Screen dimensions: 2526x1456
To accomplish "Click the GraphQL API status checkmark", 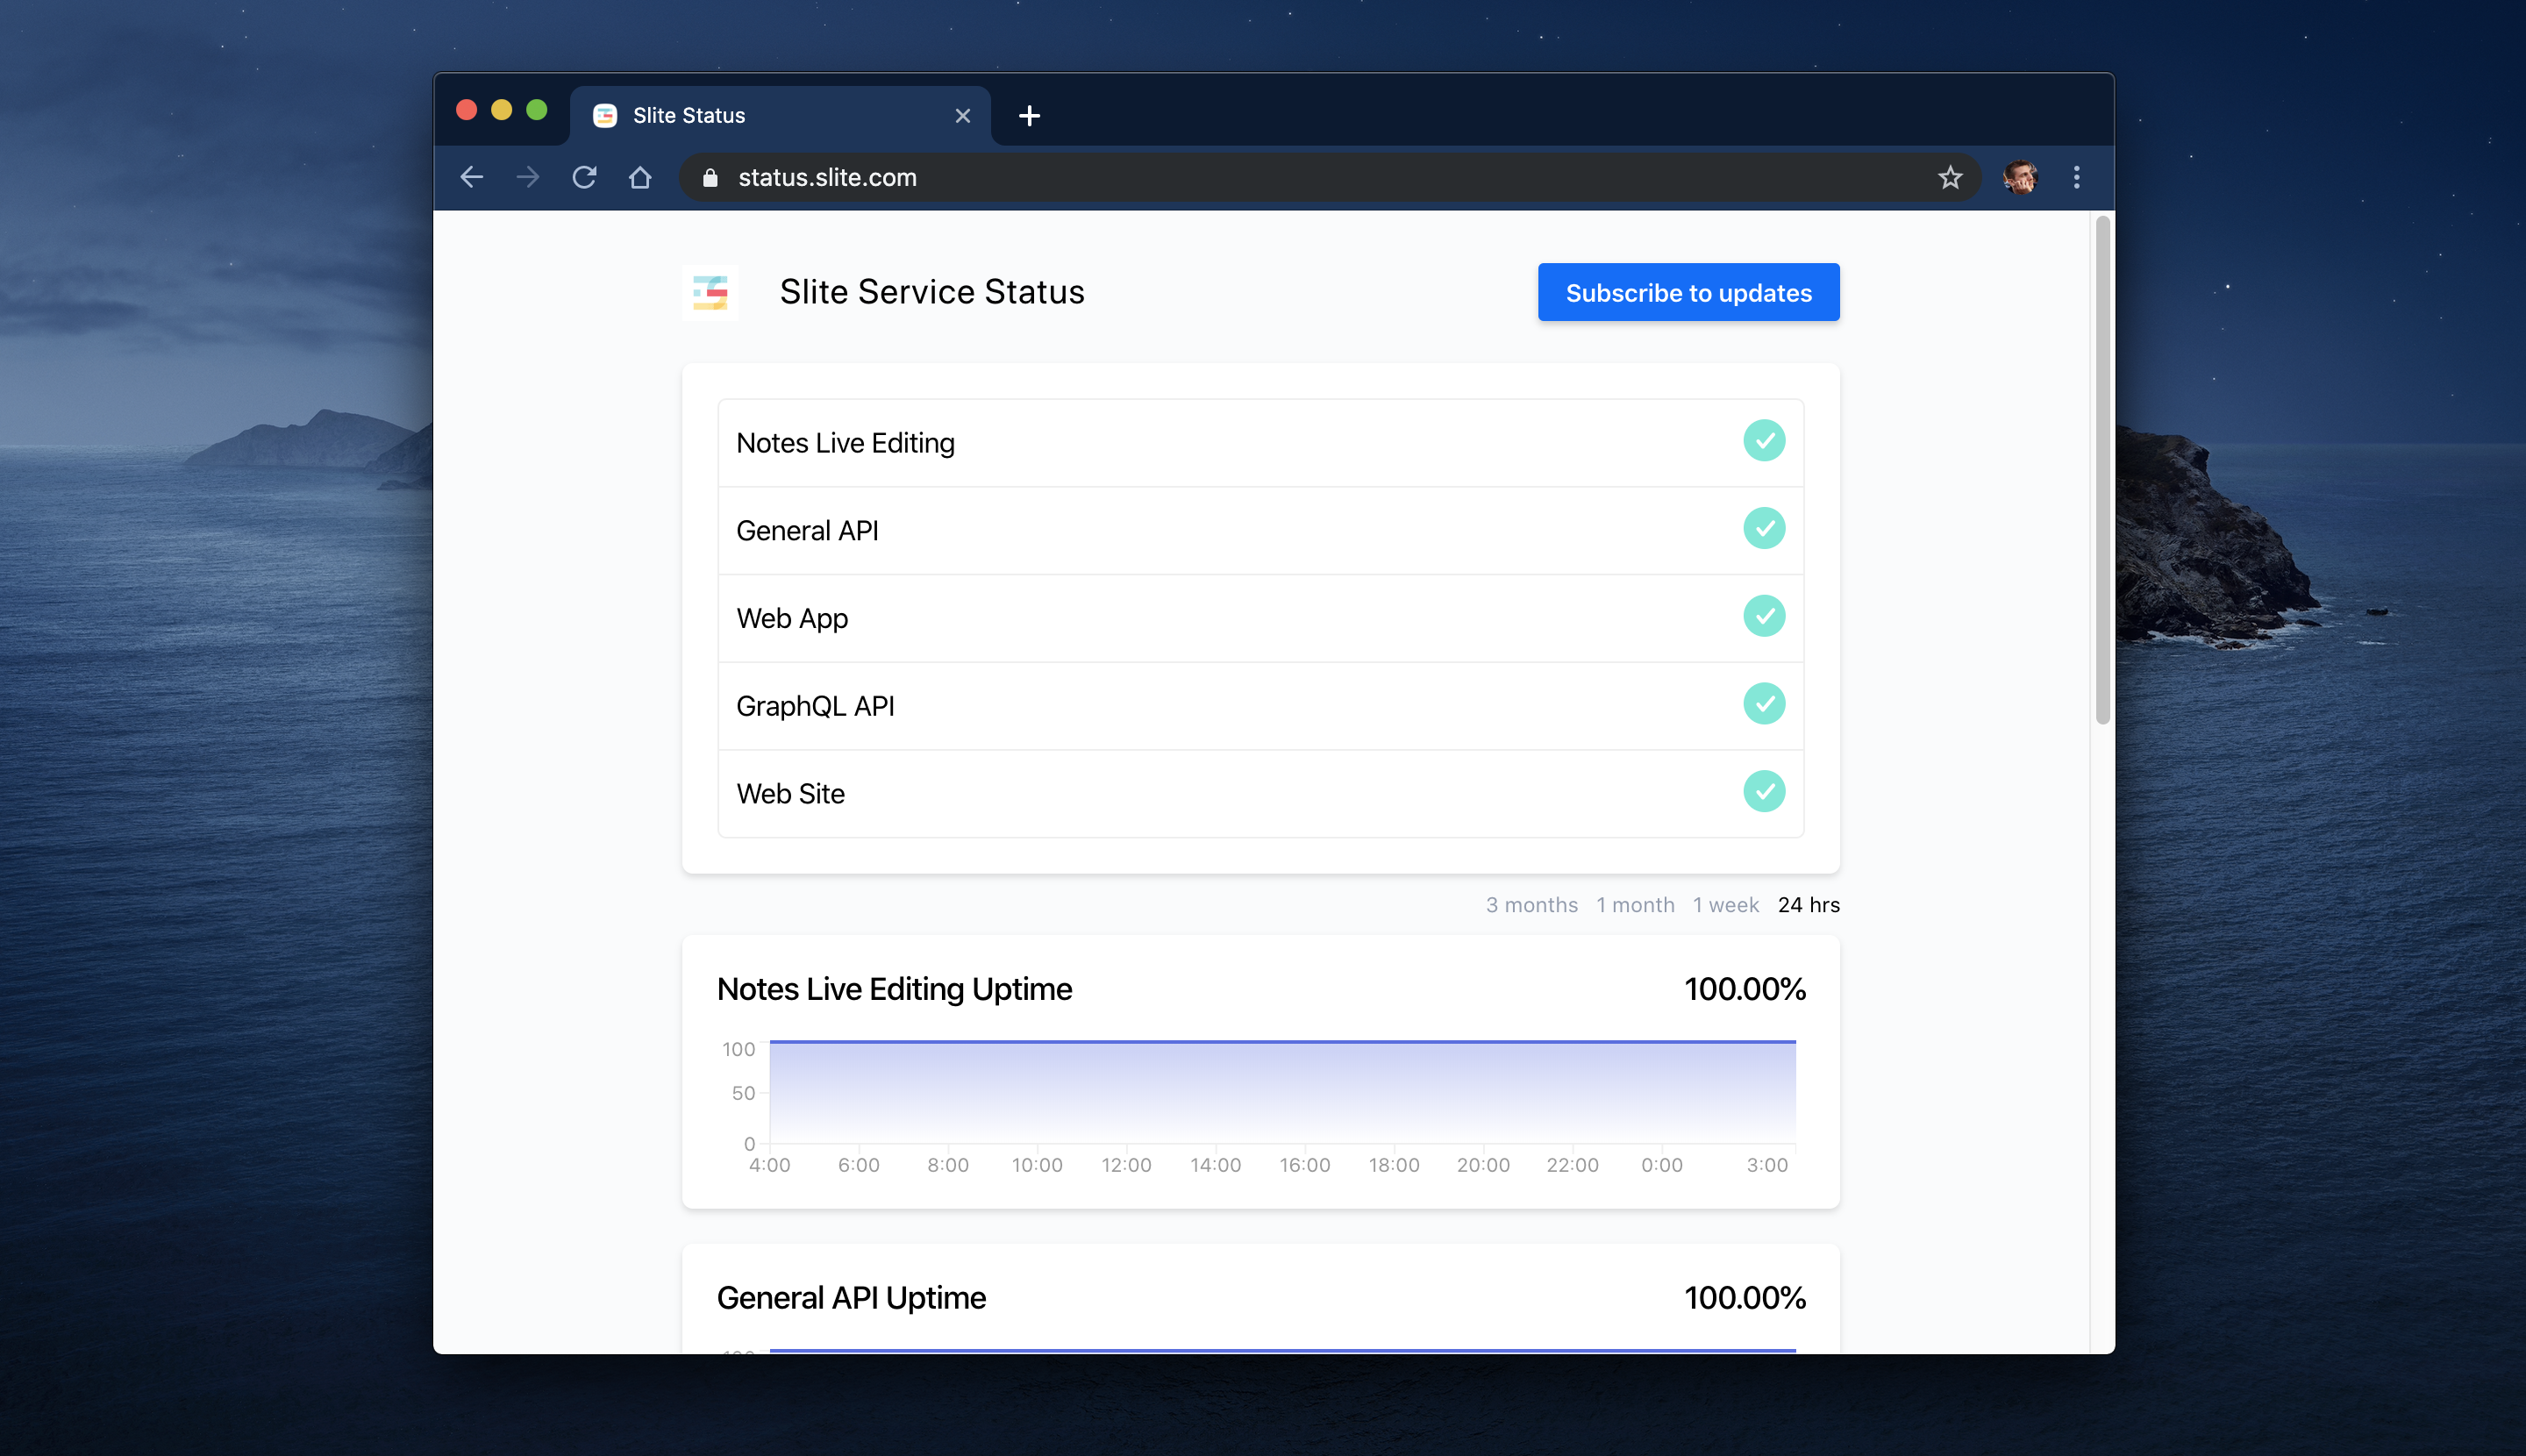I will 1763,703.
